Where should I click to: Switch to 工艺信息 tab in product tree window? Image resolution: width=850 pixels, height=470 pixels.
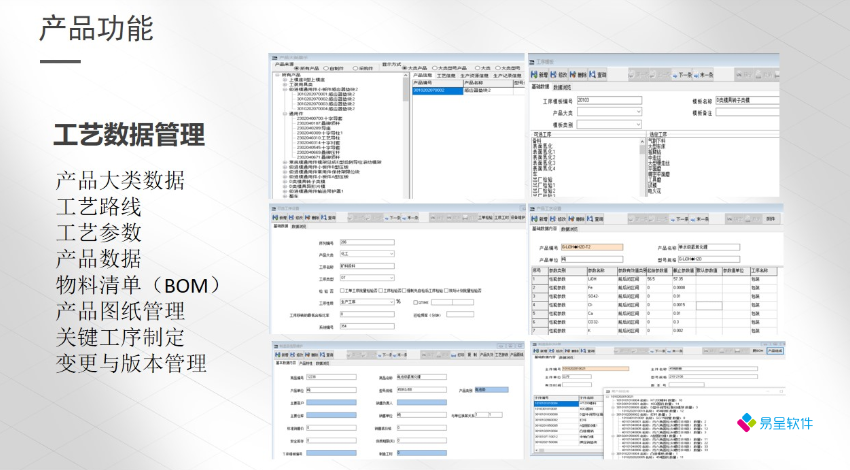[x=446, y=76]
